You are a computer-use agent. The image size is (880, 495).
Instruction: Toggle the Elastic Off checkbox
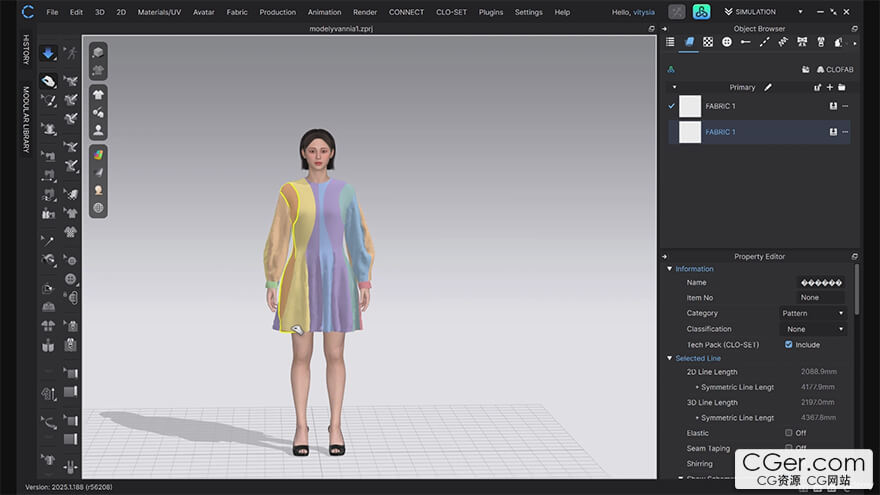[x=789, y=433]
